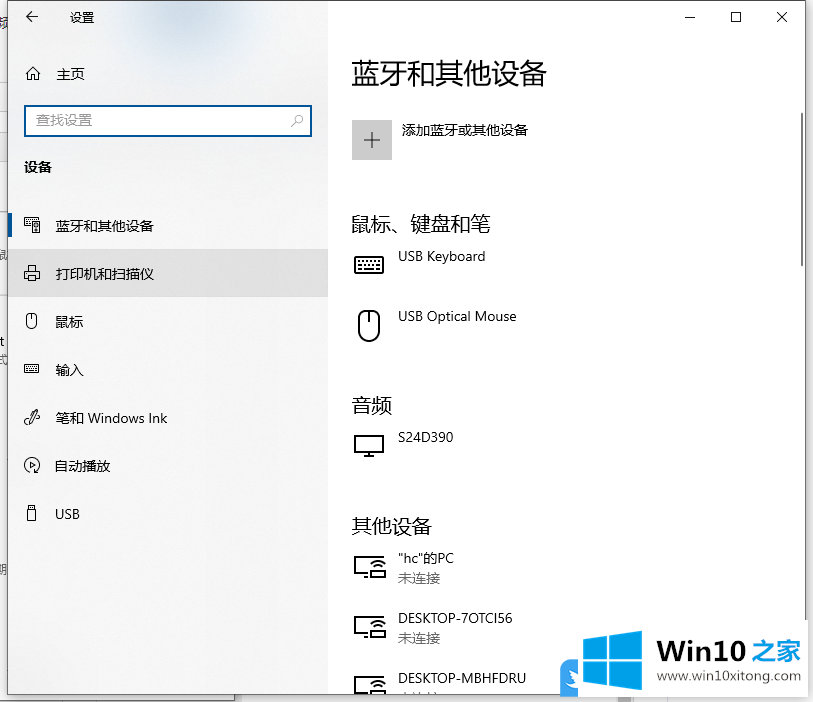Open 自动播放 settings page
Screen dimensions: 813x702
click(82, 466)
